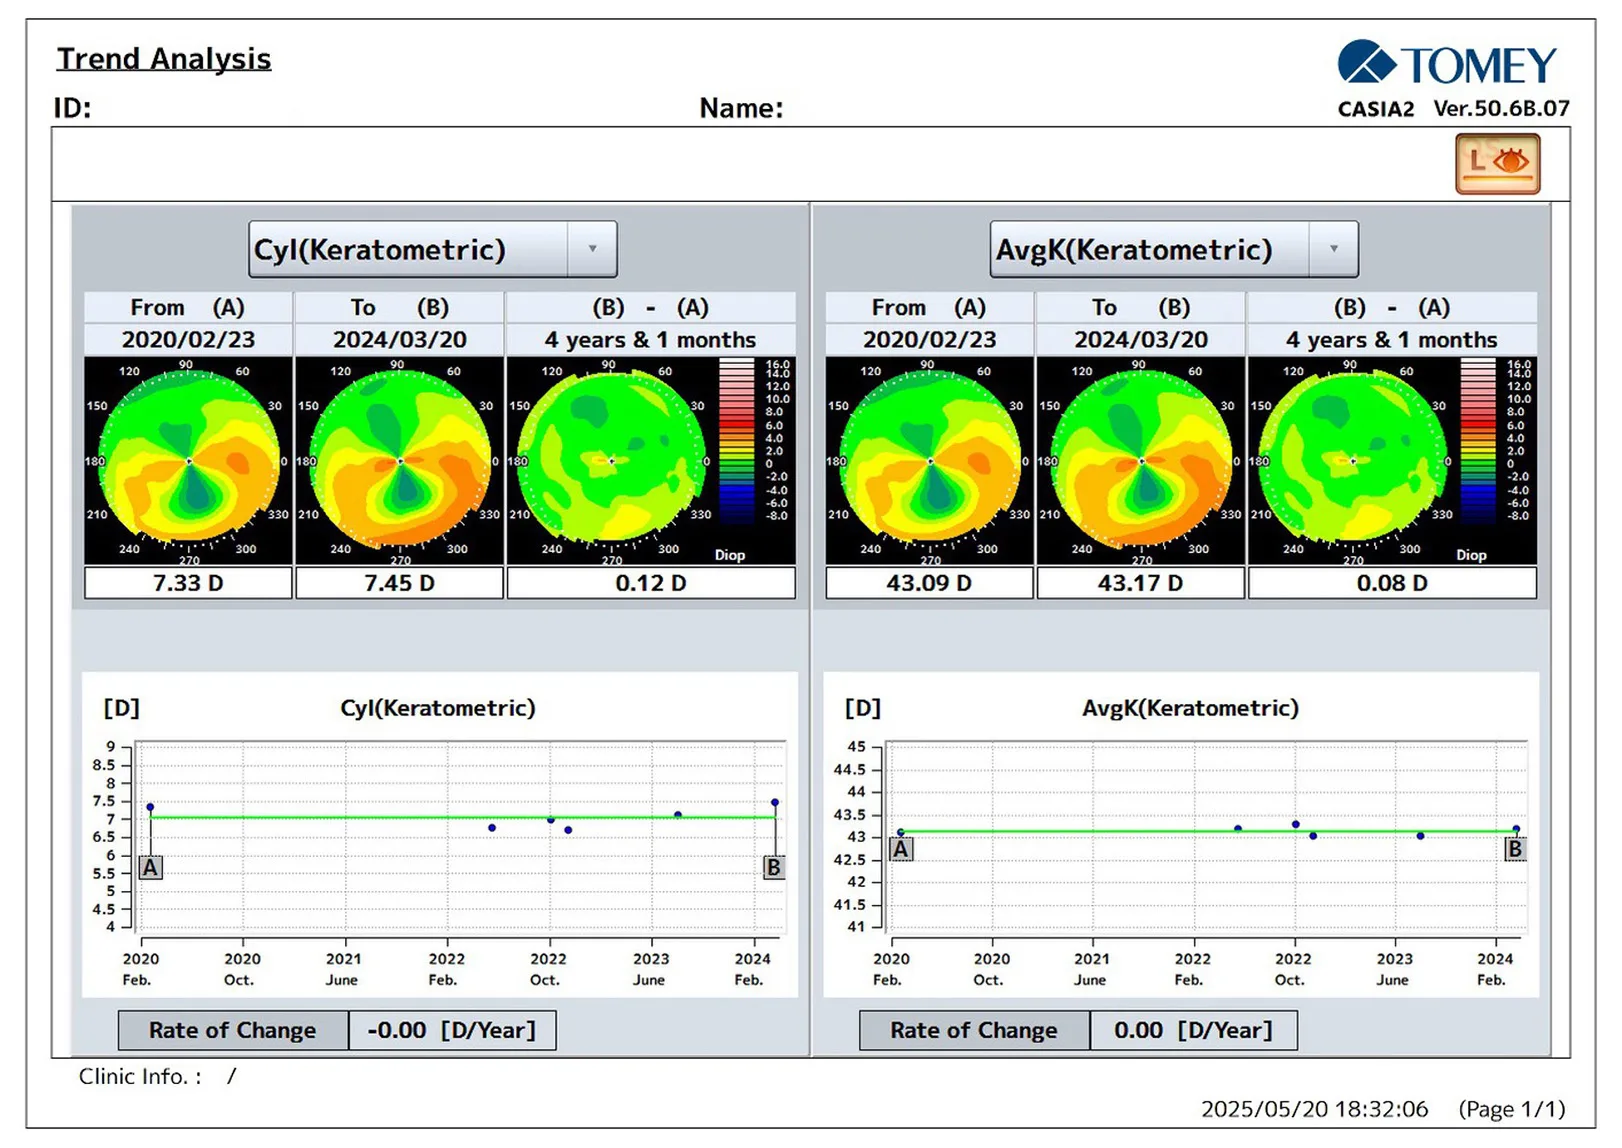Click the 0.00 [D/Year] value field

(x=1193, y=1030)
